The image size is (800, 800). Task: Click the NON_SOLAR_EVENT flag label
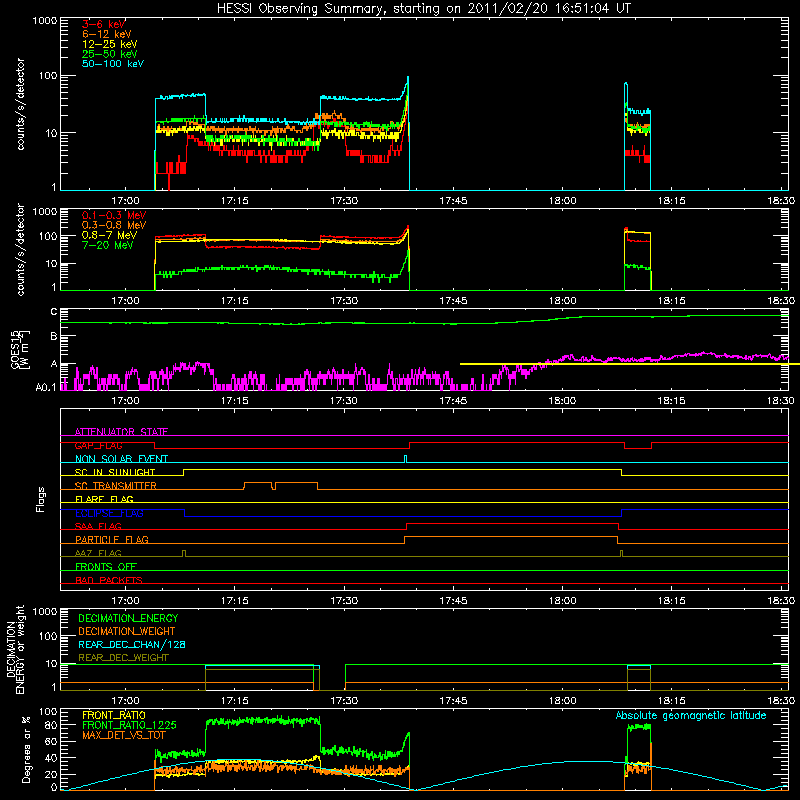tap(121, 459)
